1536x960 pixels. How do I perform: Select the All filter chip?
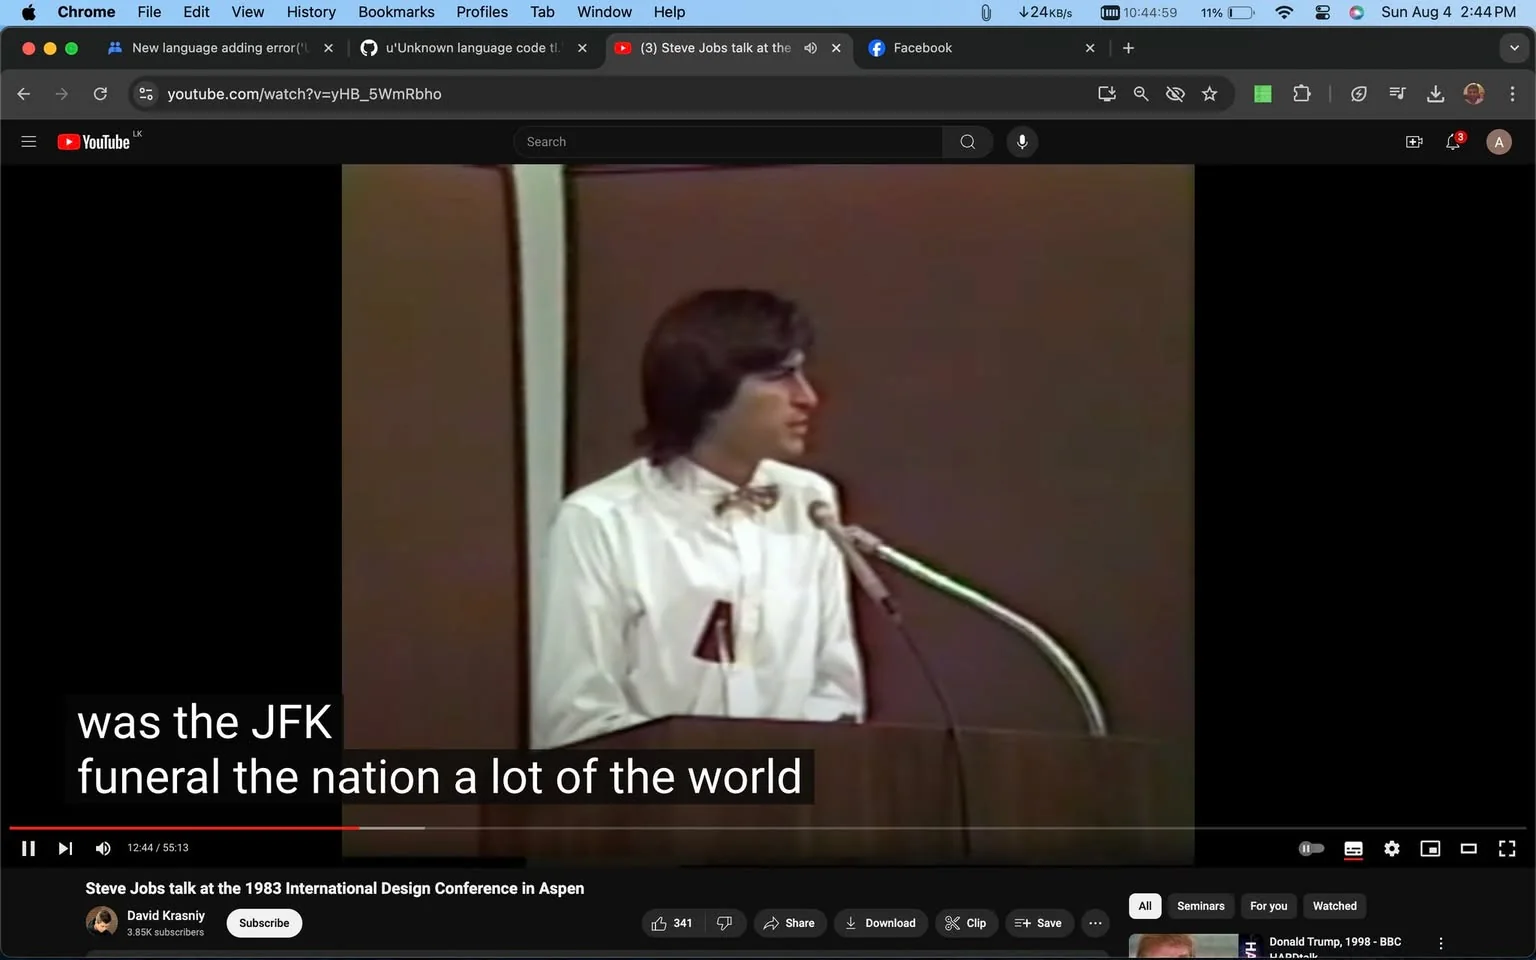coord(1145,906)
